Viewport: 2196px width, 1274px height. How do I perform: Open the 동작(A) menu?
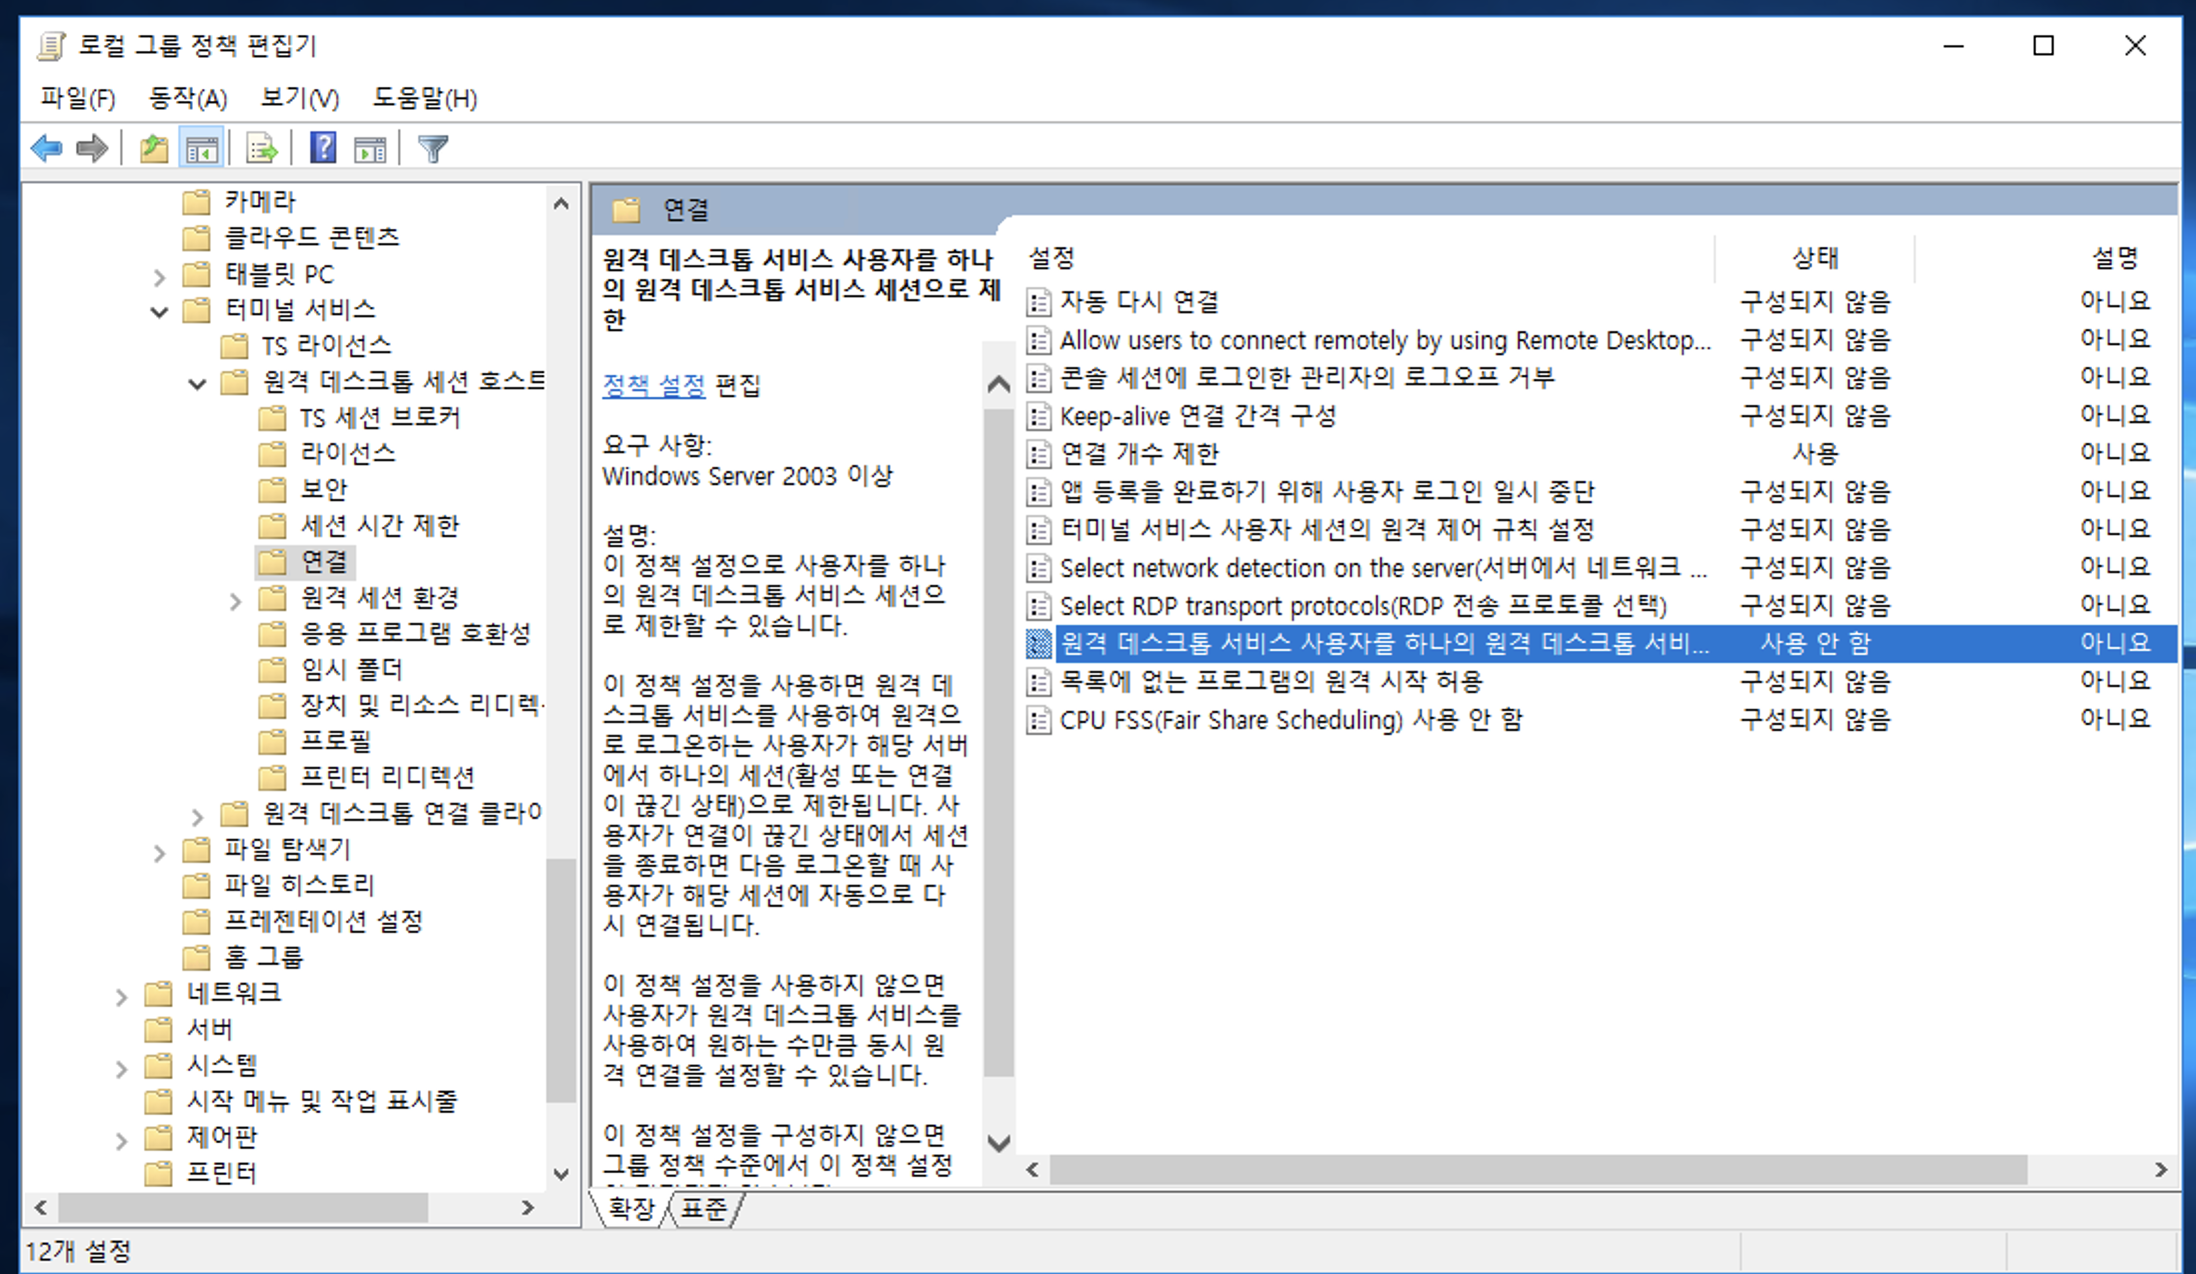(x=187, y=98)
